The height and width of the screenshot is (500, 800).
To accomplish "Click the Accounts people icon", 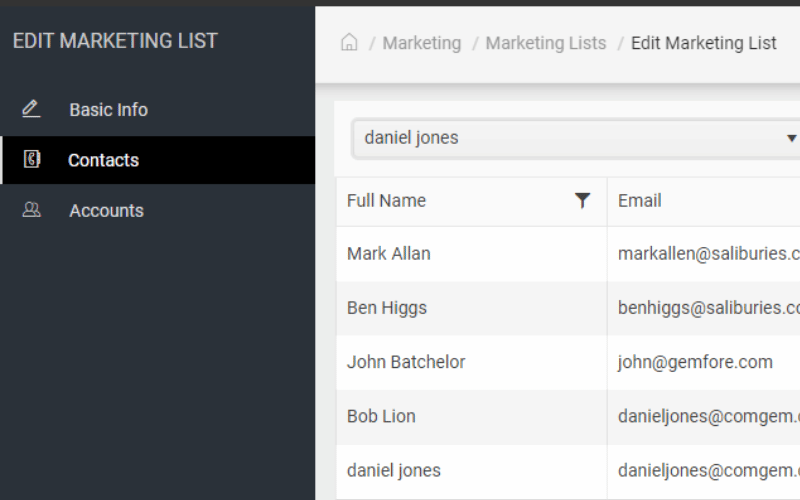I will point(31,210).
